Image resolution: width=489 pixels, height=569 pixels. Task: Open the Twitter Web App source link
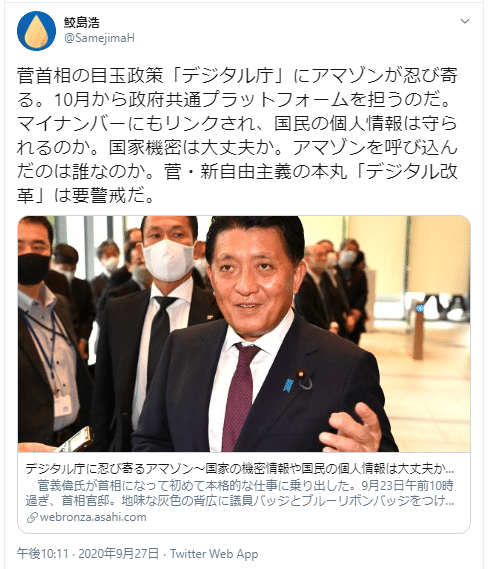pos(214,554)
